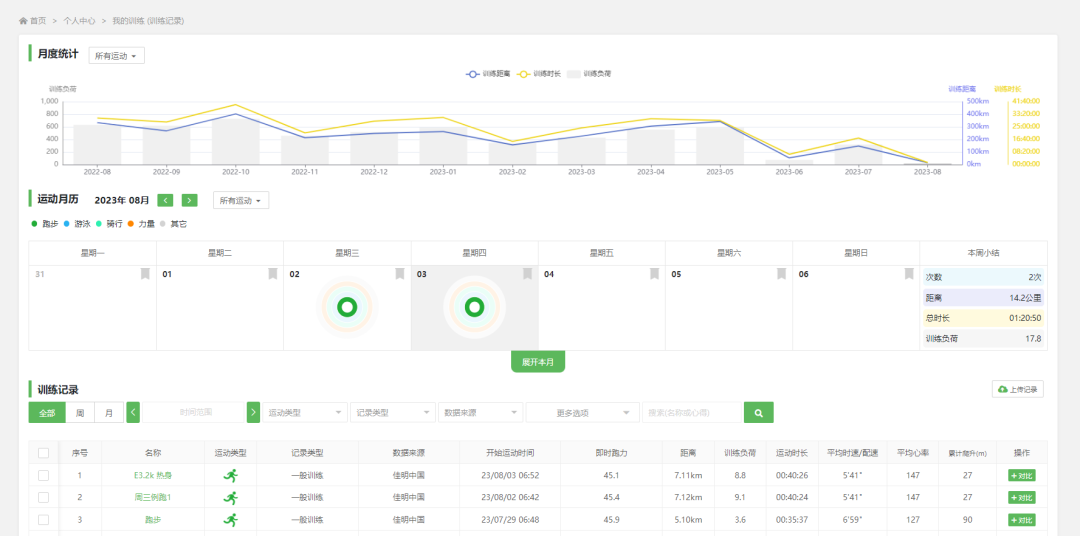1080x536 pixels.
Task: Click the green search magnifier button
Action: click(758, 413)
